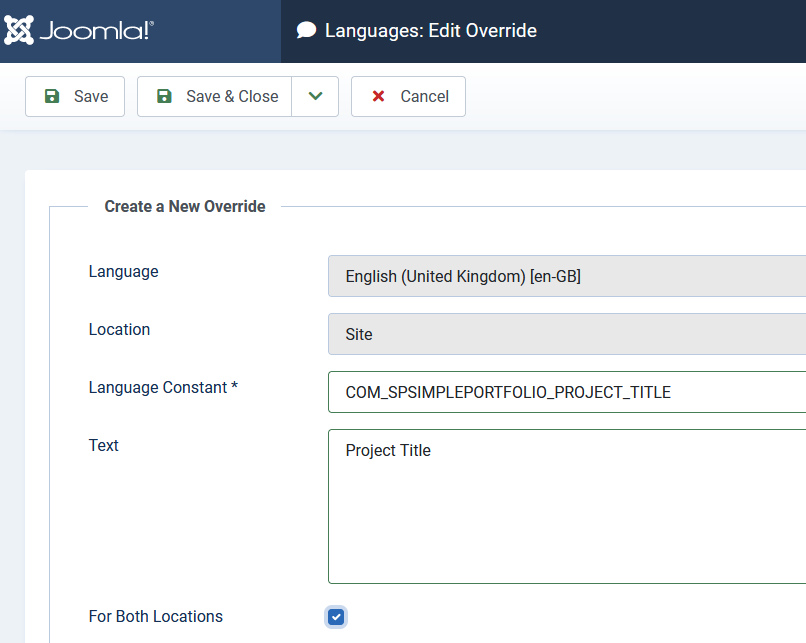Click the Joomla! wordmark in header
This screenshot has width=806, height=643.
[x=96, y=31]
